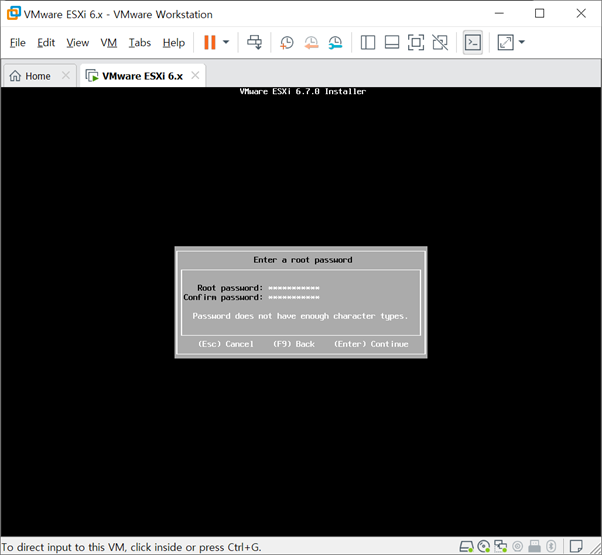Pause the virtual machine
Image resolution: width=602 pixels, height=555 pixels.
pyautogui.click(x=210, y=42)
